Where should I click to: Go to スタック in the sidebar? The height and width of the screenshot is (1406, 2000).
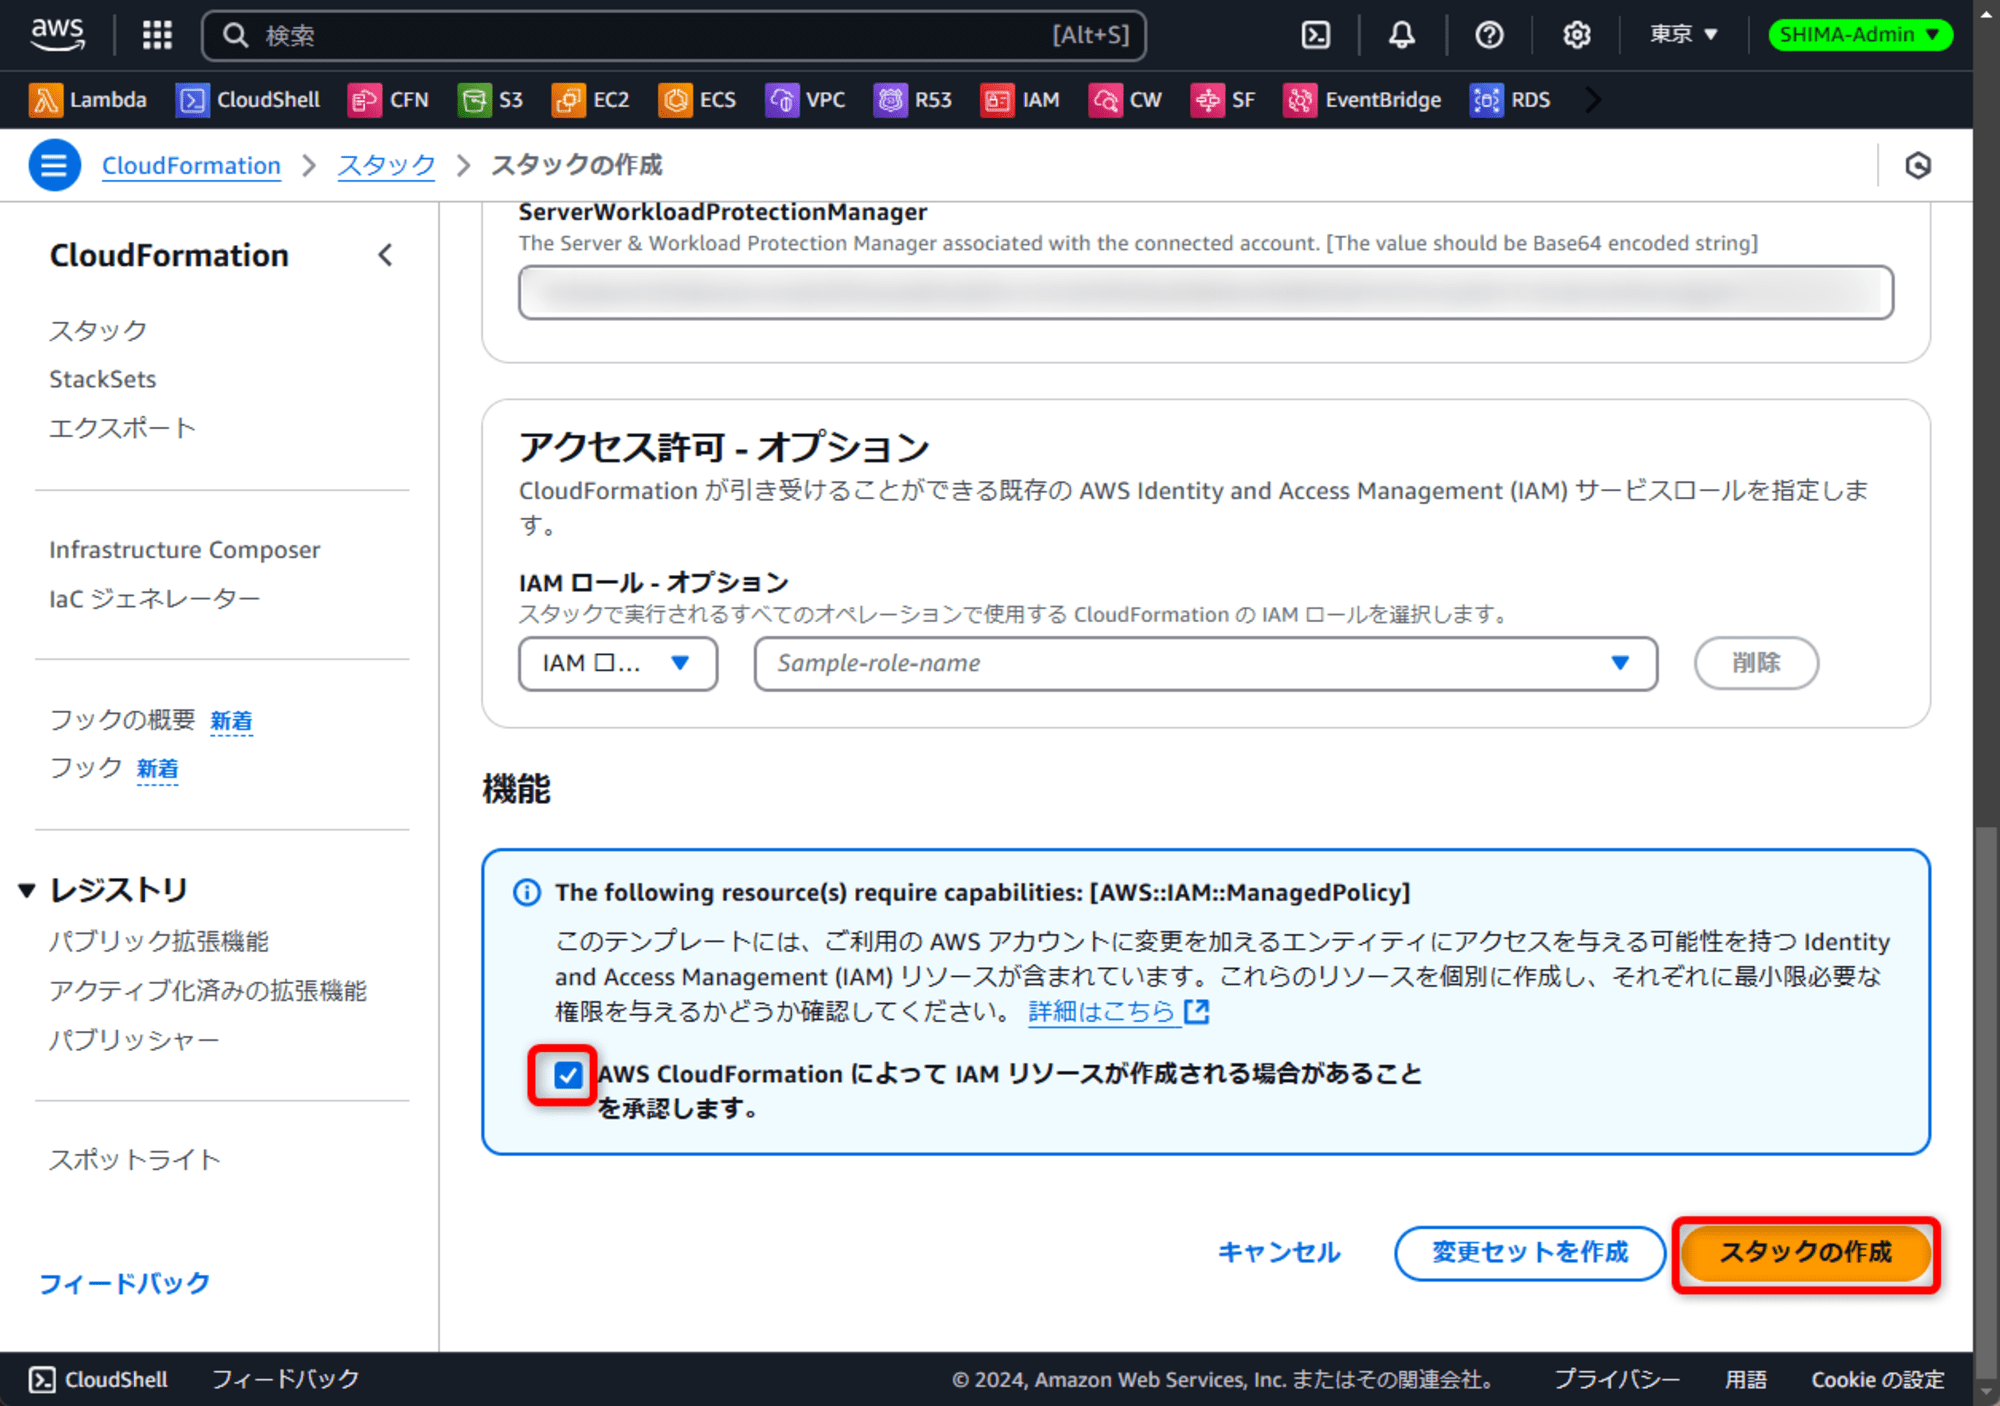(x=98, y=330)
